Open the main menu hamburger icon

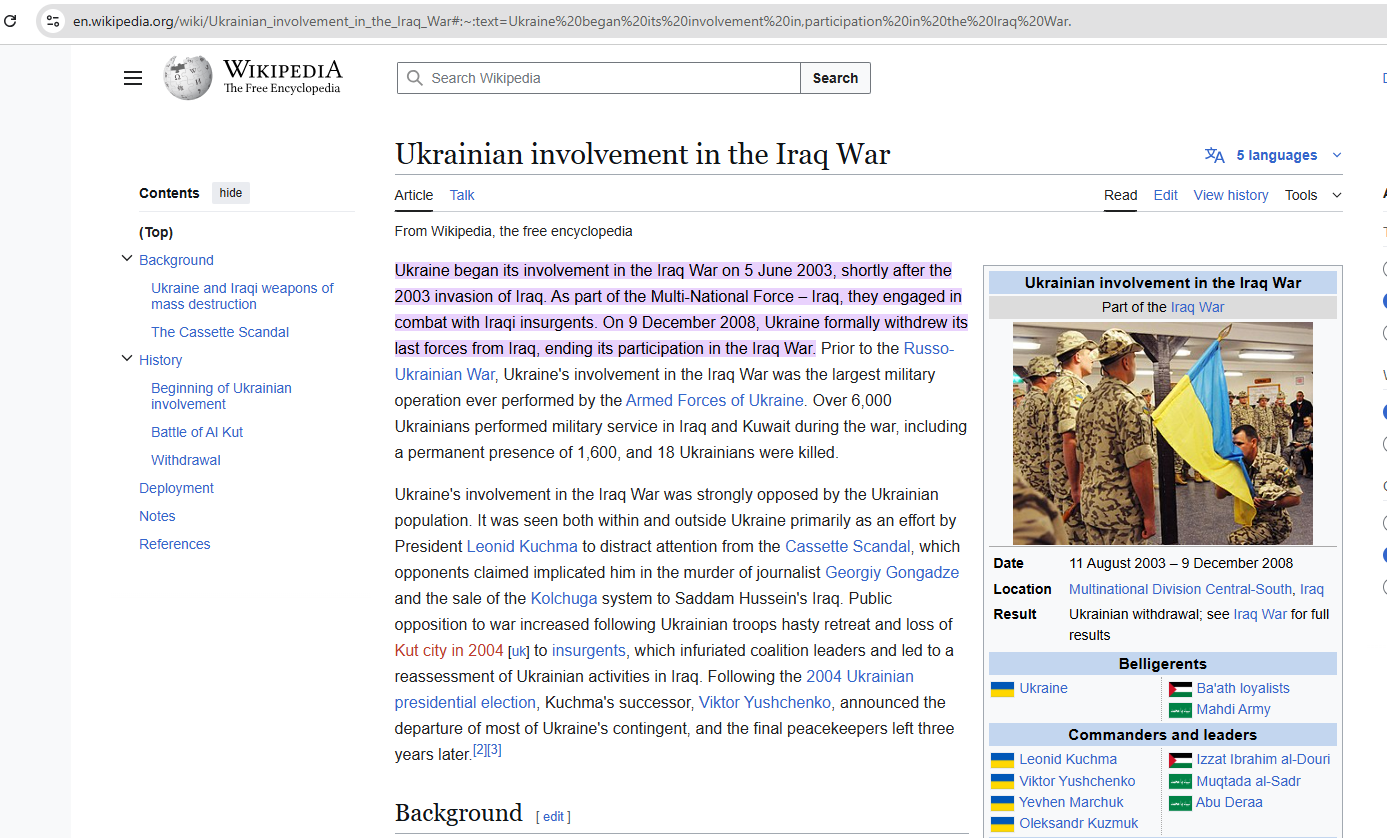pyautogui.click(x=133, y=78)
